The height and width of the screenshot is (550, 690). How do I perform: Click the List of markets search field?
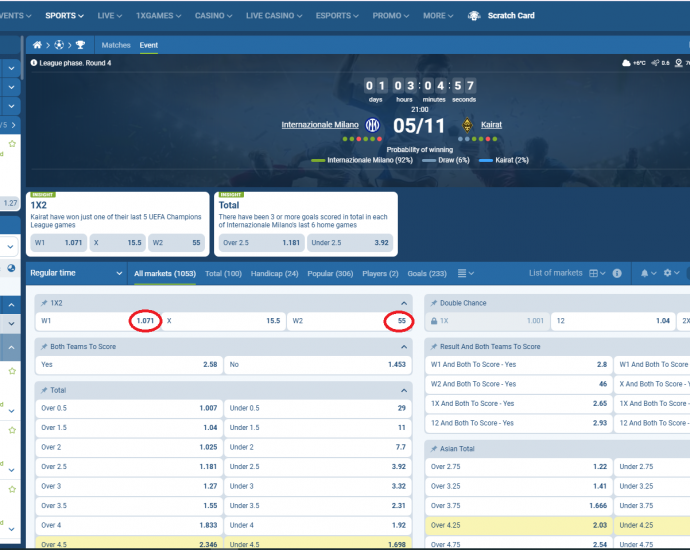[x=554, y=273]
